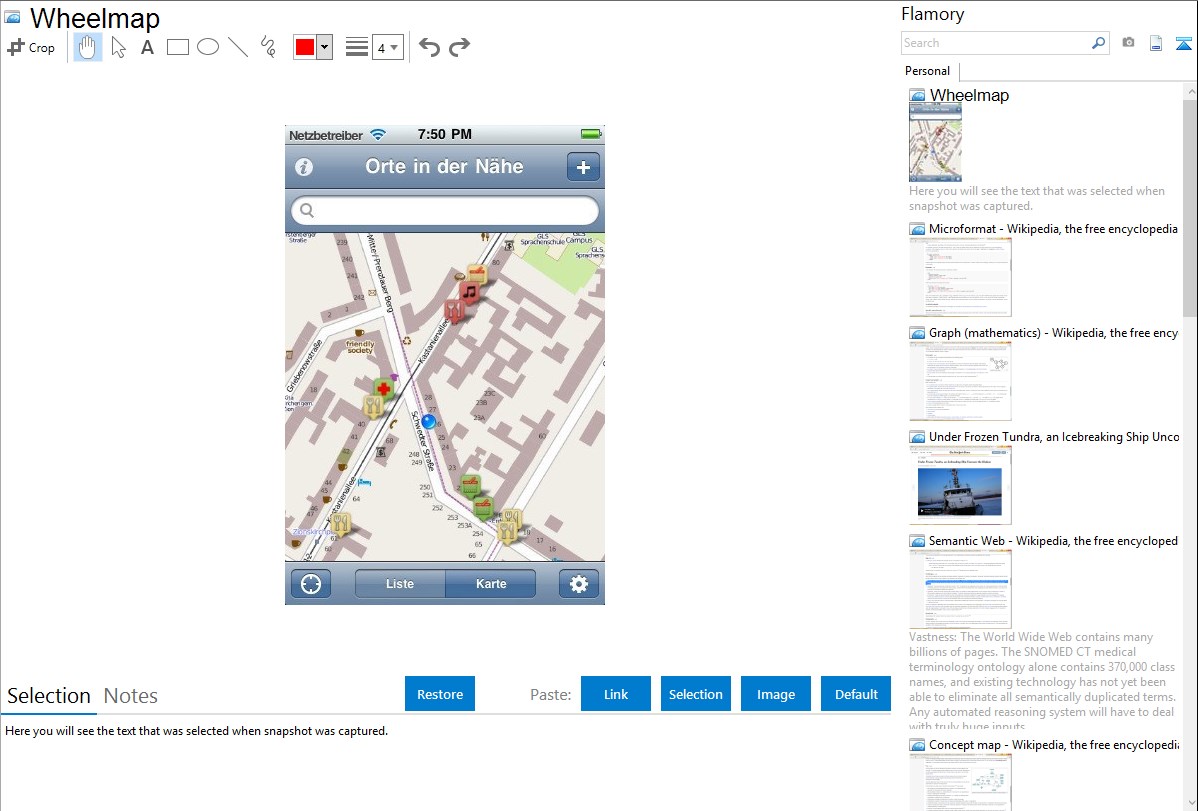Open the Microformat Wikipedia snapshot thumbnail
Image resolution: width=1198 pixels, height=811 pixels.
960,277
